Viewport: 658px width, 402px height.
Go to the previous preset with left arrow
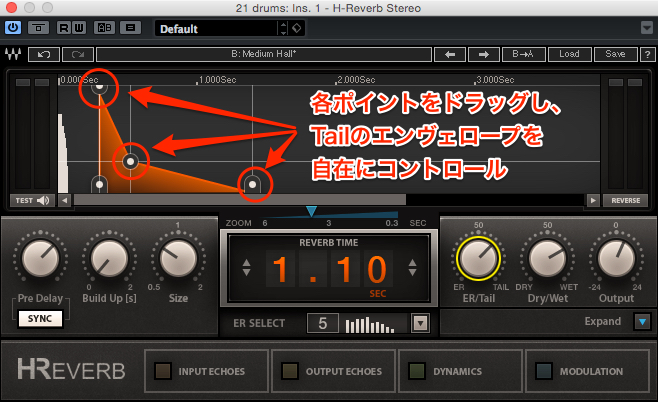pos(450,55)
